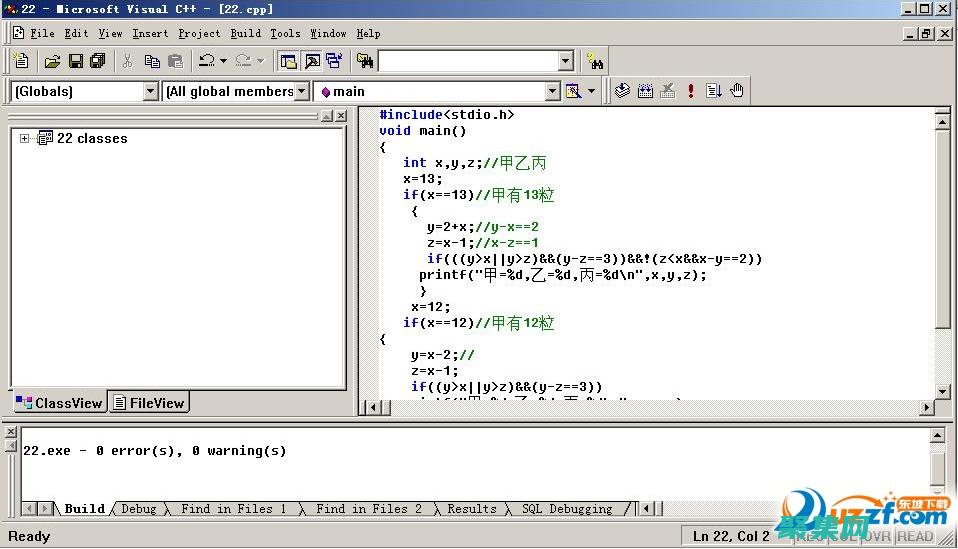The width and height of the screenshot is (958, 549).
Task: Click the Open file folder icon
Action: coord(52,61)
